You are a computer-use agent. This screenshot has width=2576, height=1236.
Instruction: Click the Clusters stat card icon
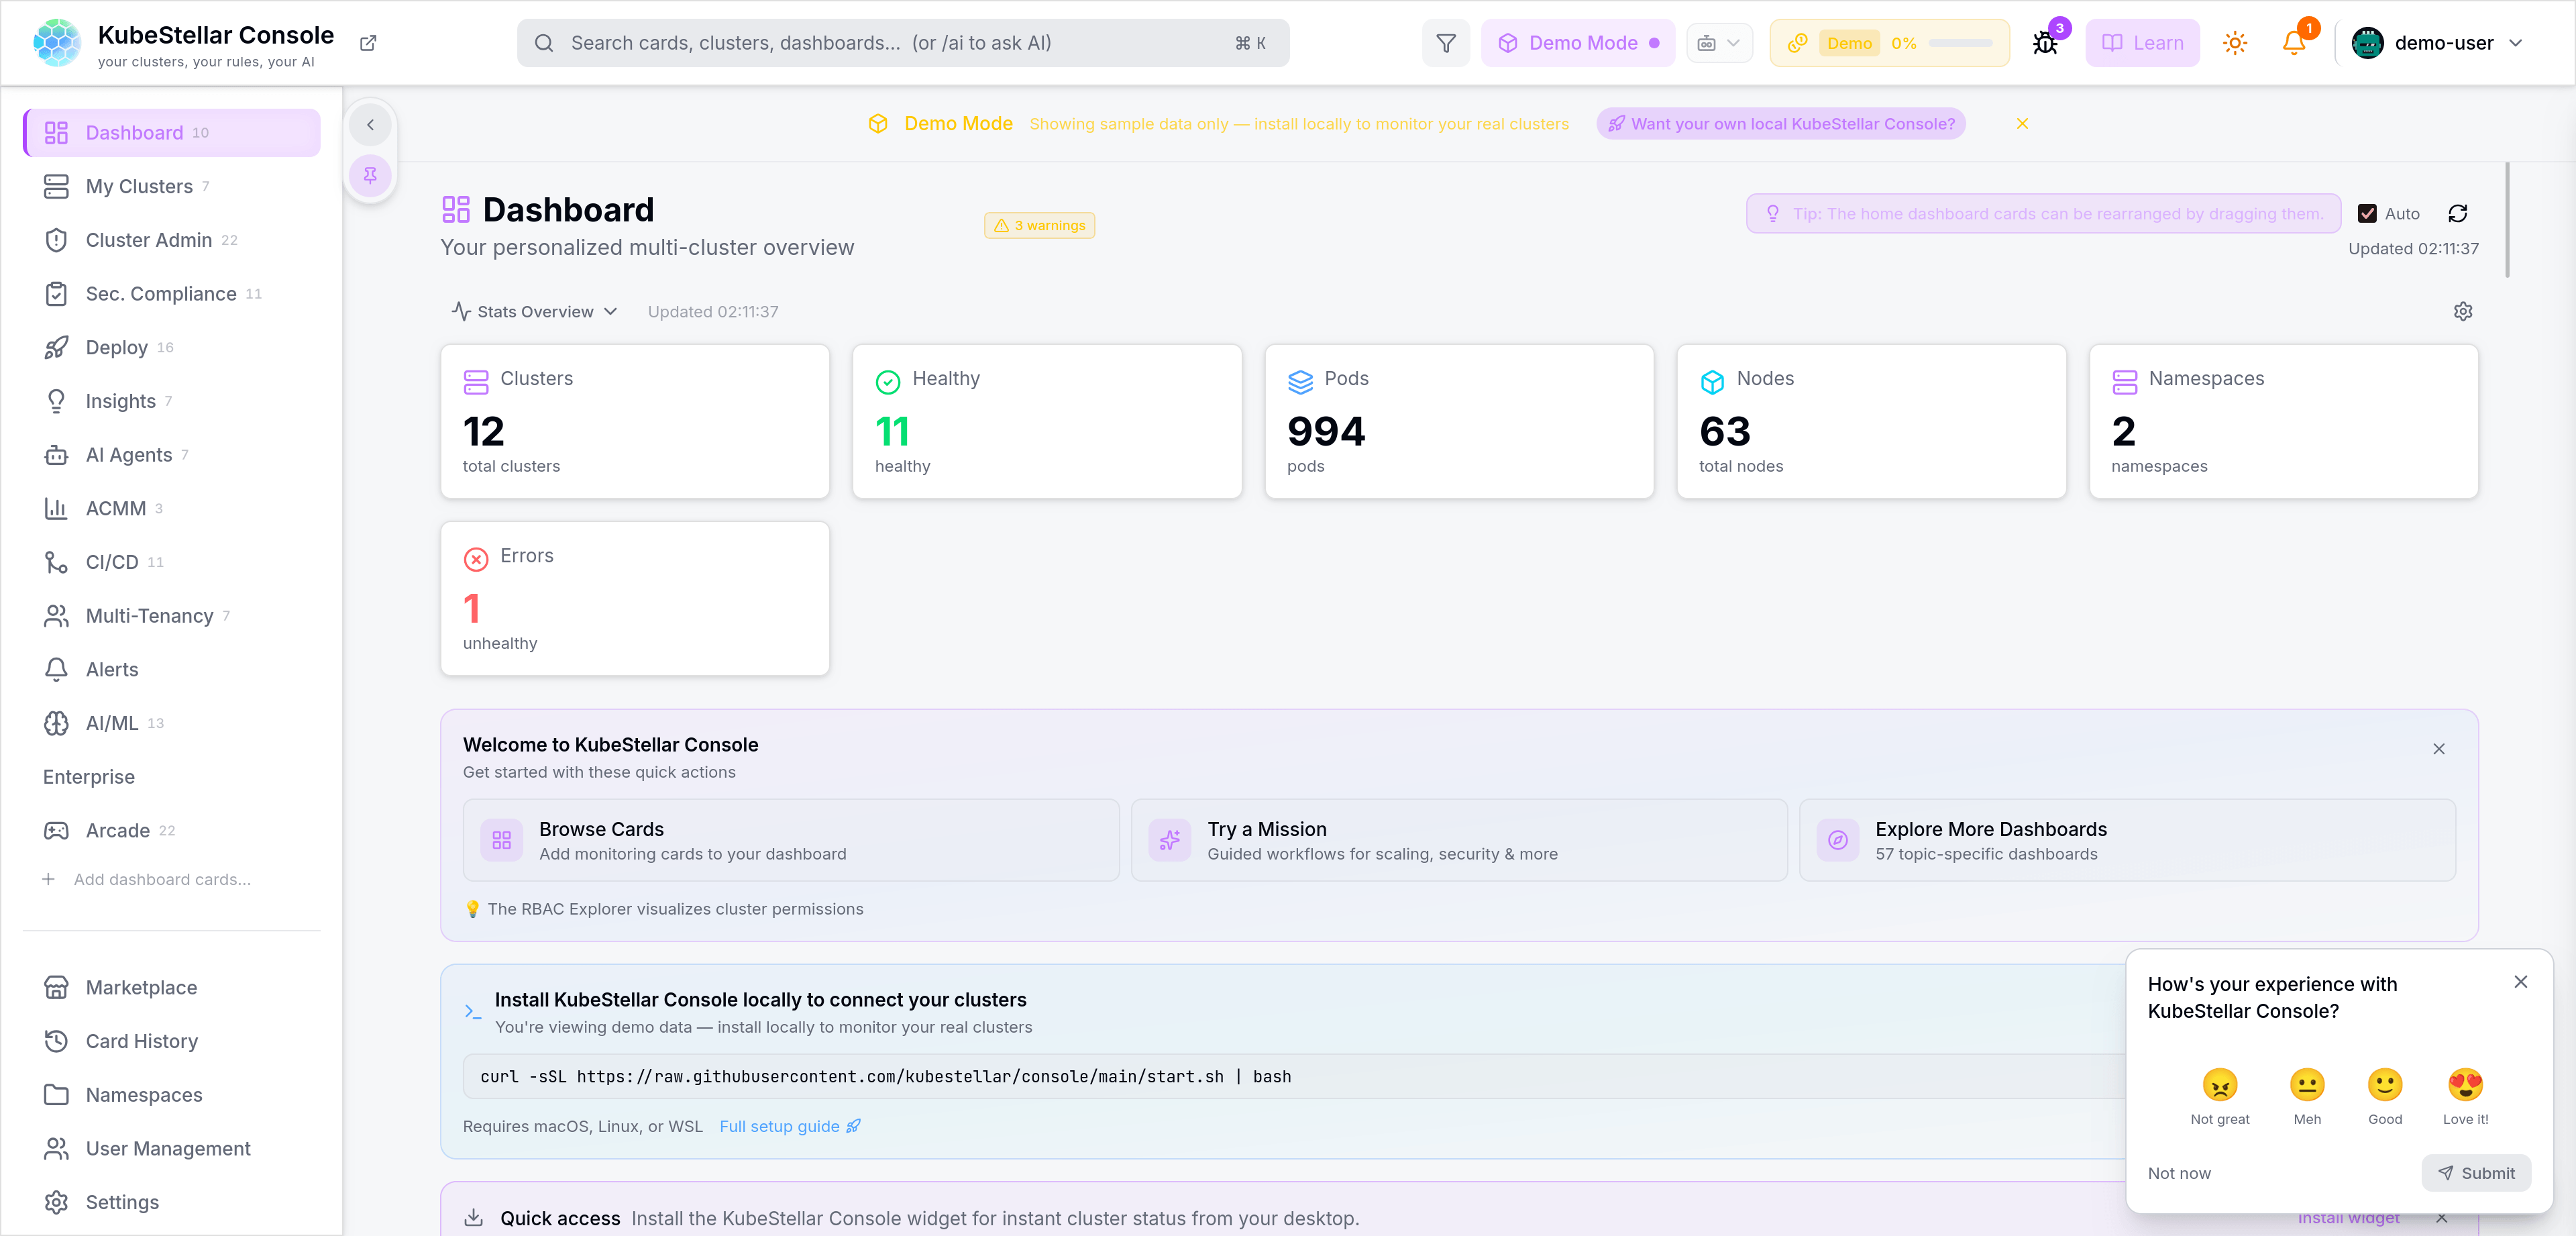(476, 381)
